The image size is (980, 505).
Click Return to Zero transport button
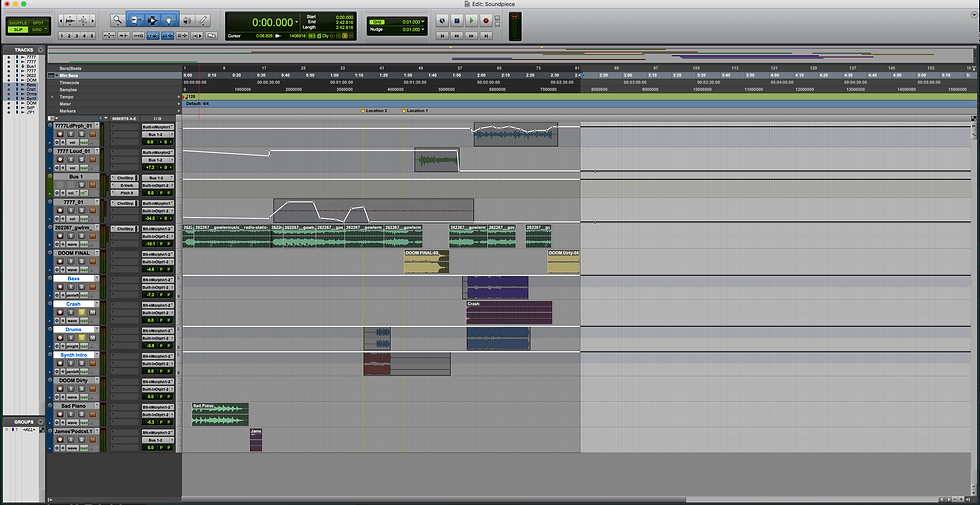click(x=442, y=36)
